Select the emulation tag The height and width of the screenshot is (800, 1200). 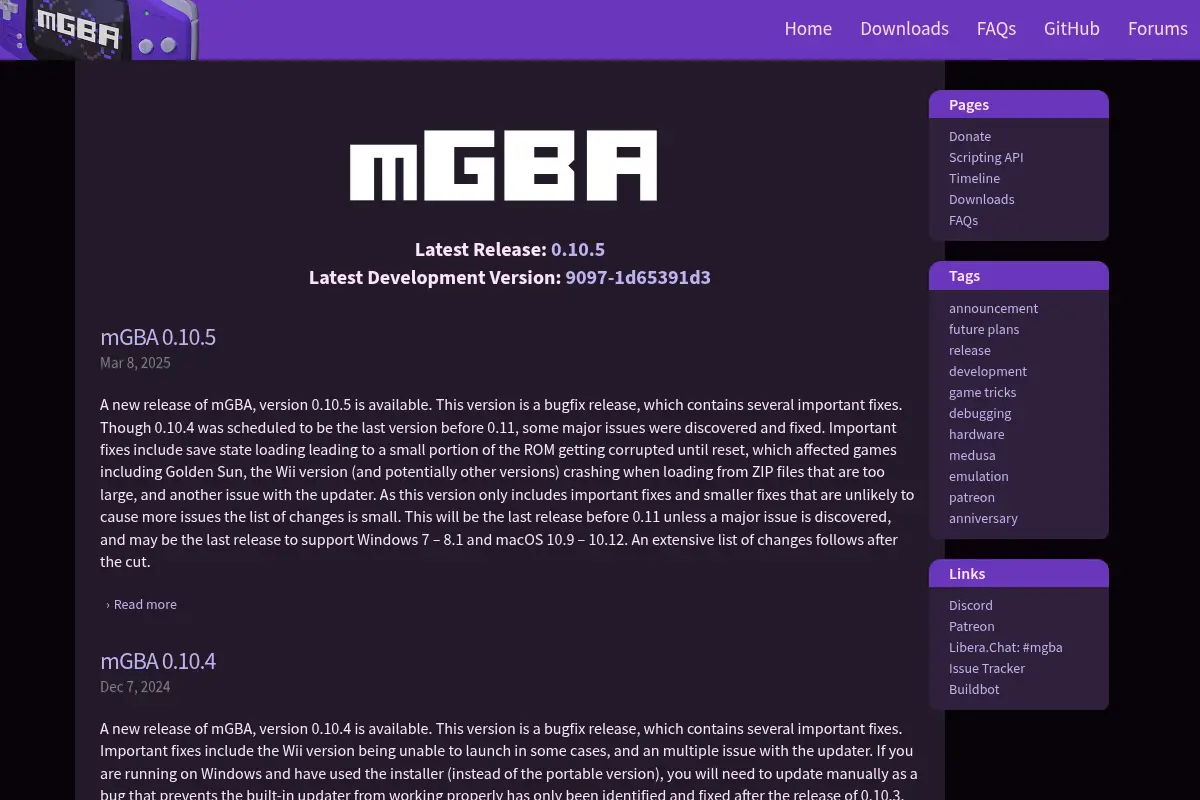tap(978, 476)
